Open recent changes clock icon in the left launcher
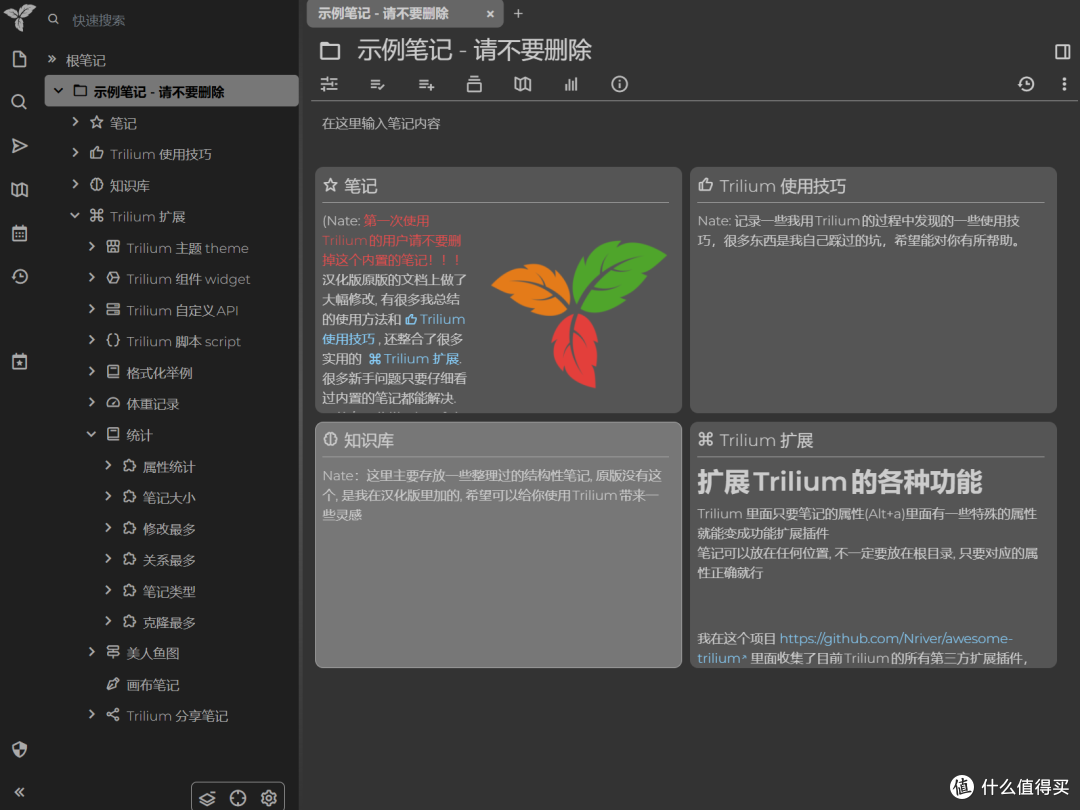The height and width of the screenshot is (810, 1080). (19, 277)
